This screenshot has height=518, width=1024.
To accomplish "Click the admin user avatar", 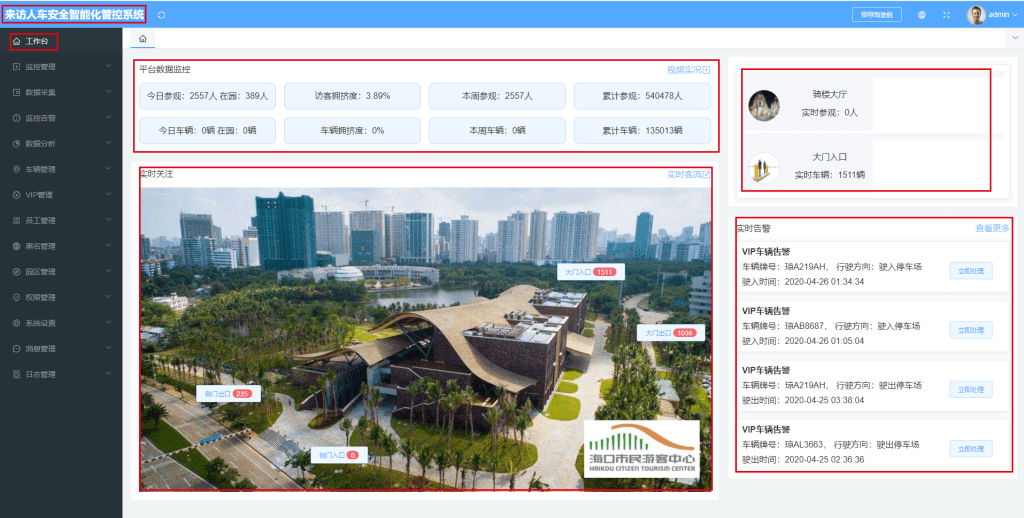I will click(976, 15).
